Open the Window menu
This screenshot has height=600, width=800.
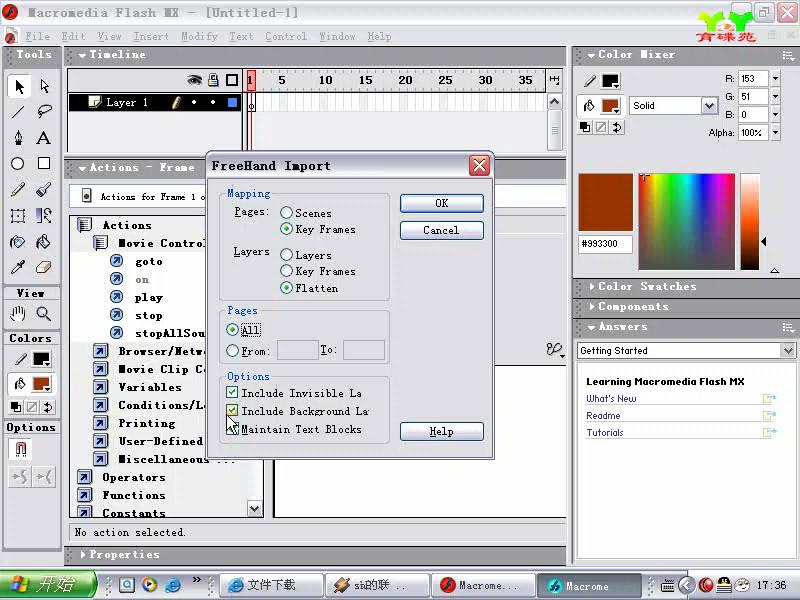pos(337,36)
